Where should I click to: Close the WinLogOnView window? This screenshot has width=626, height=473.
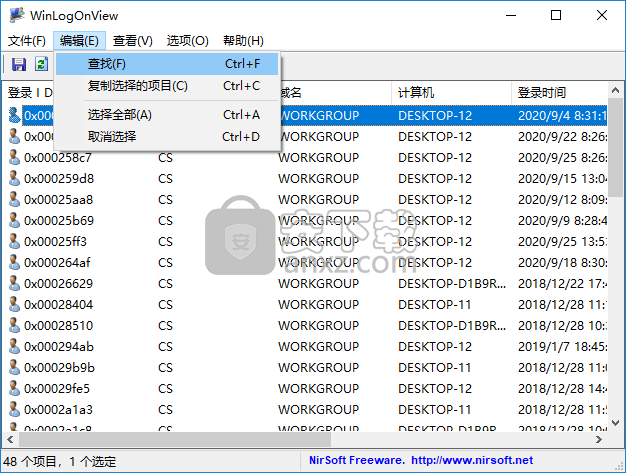pos(602,15)
